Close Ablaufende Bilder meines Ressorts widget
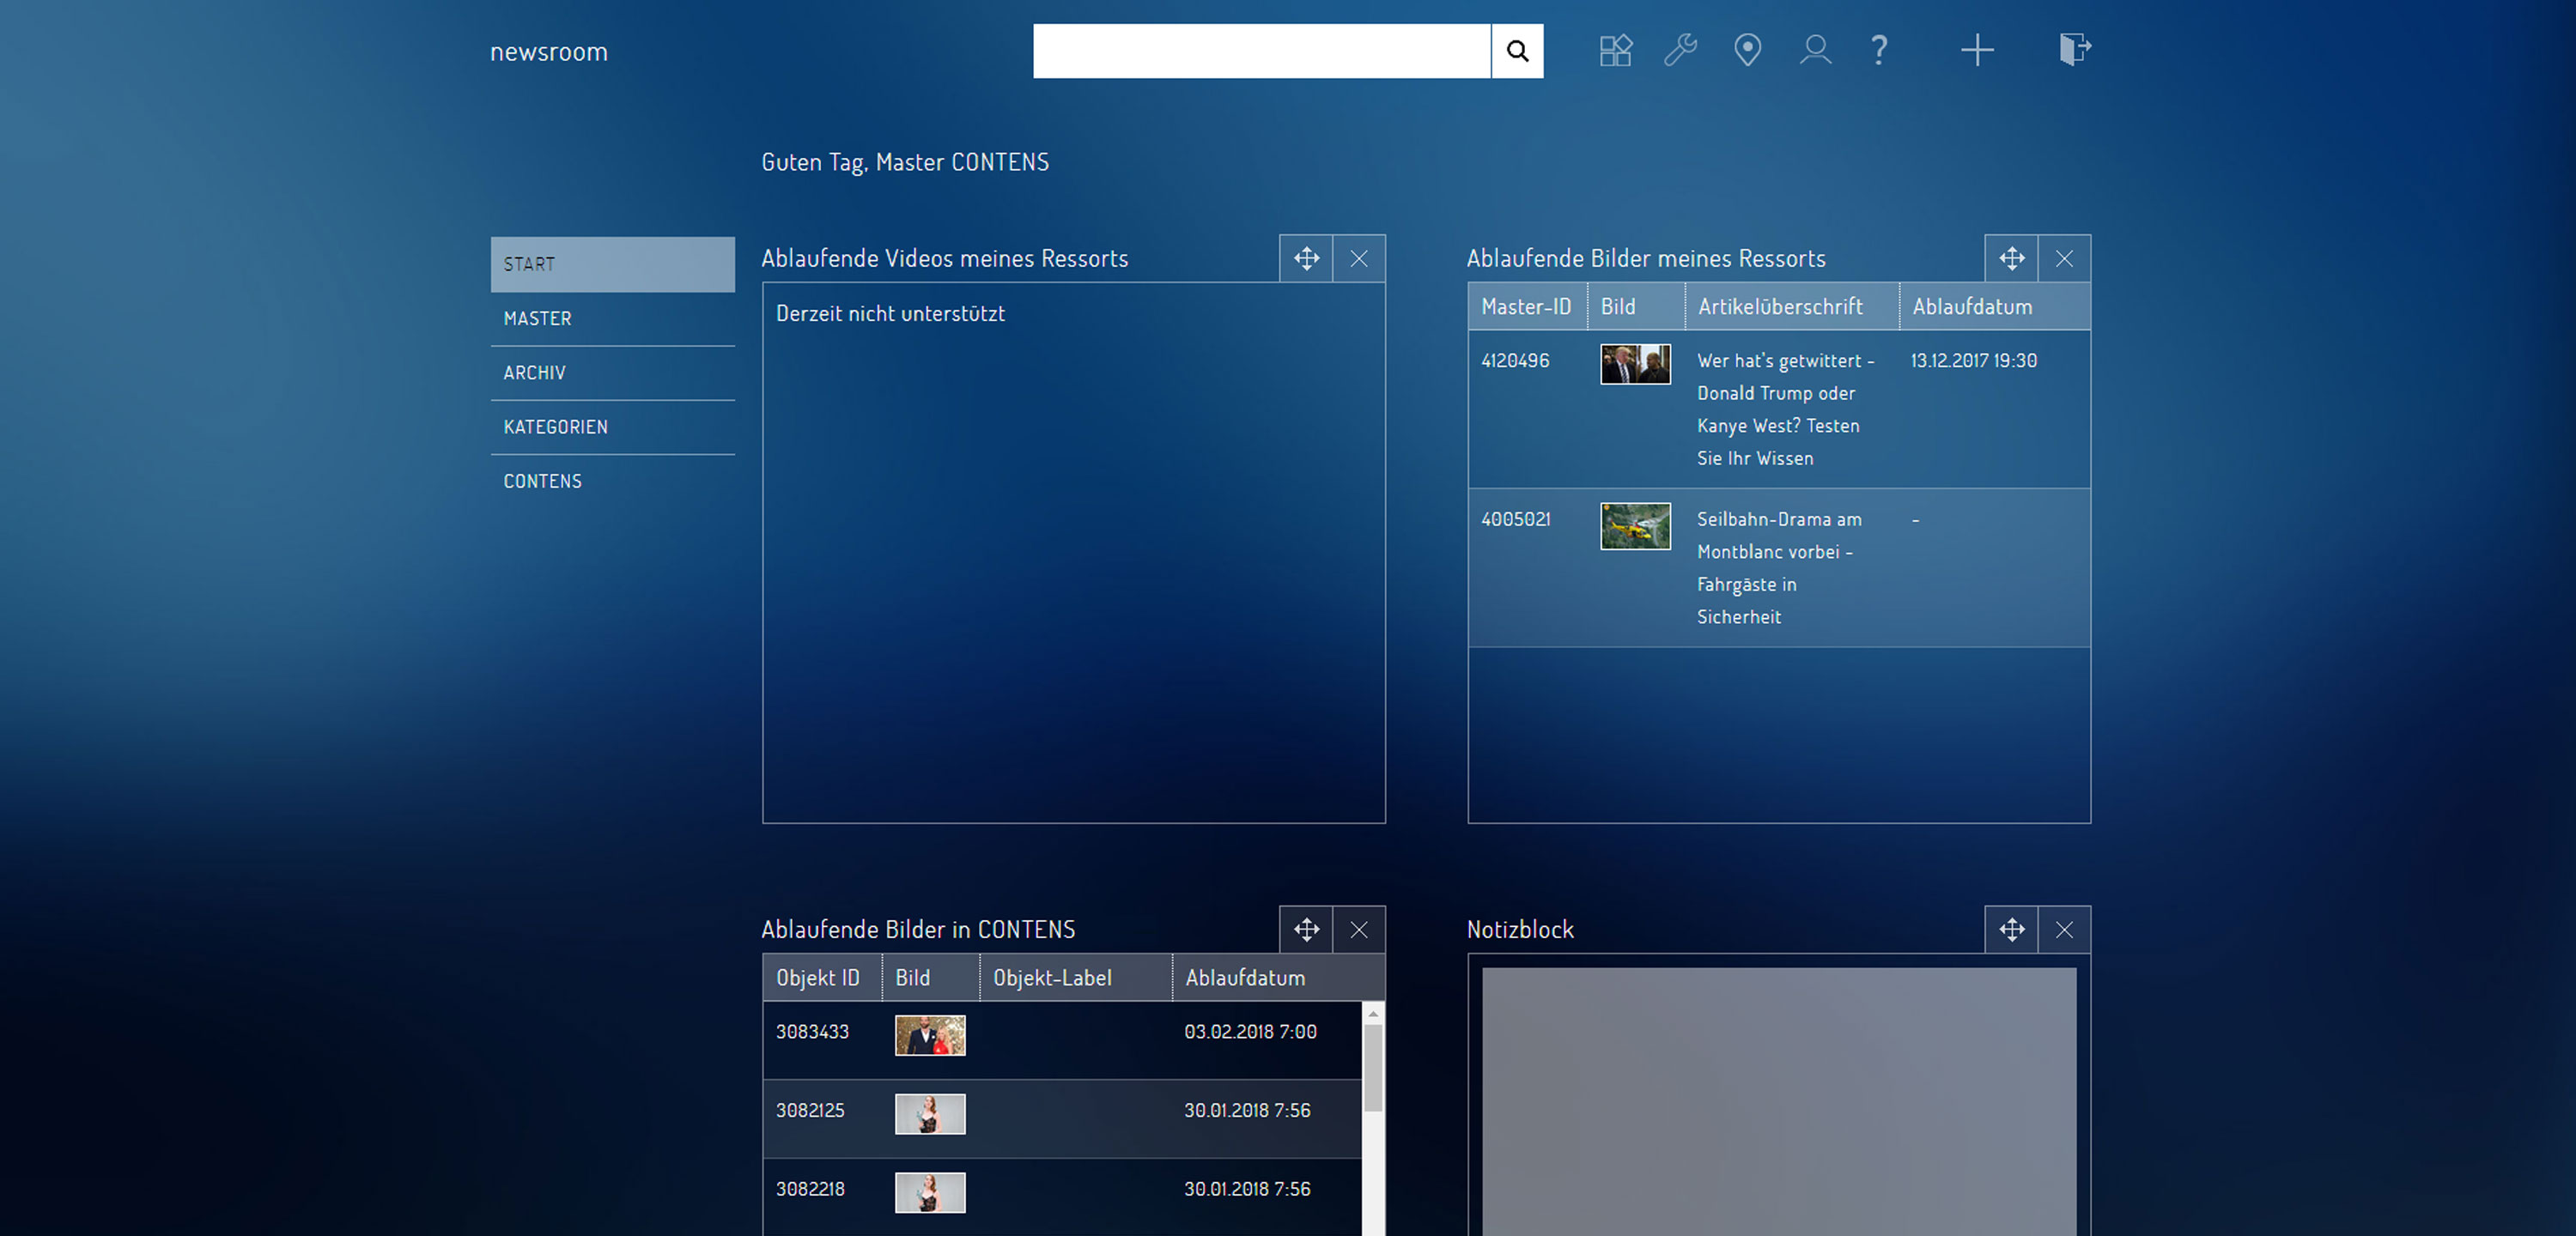 coord(2064,259)
